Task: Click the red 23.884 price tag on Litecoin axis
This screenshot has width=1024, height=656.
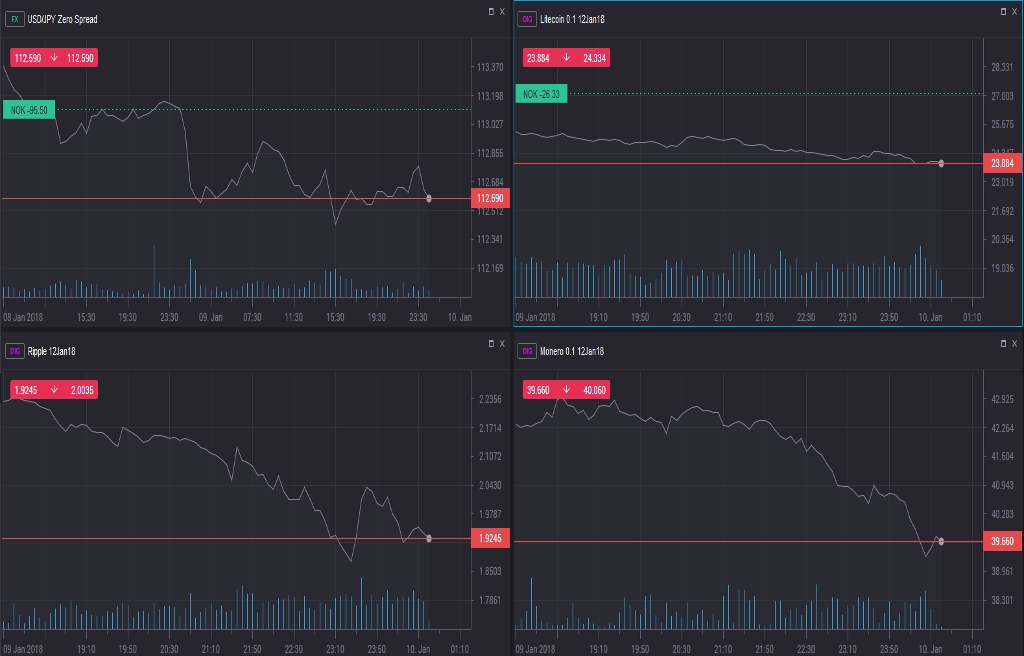Action: pyautogui.click(x=1002, y=163)
